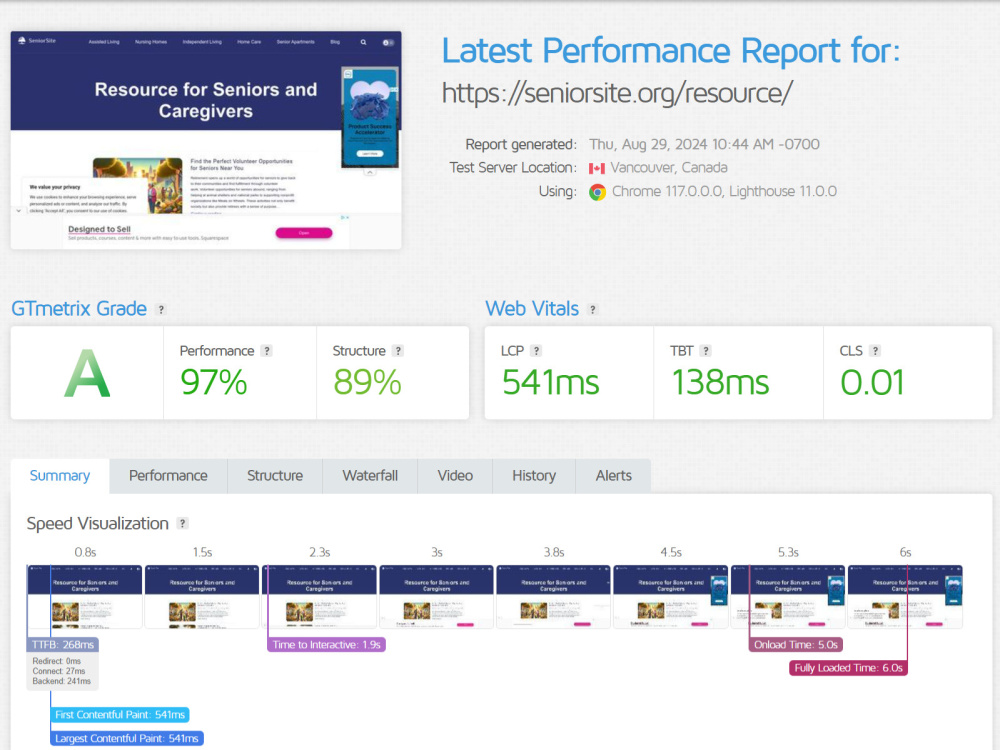Screen dimensions: 1000x750
Task: Open the Video tab
Action: click(x=455, y=476)
